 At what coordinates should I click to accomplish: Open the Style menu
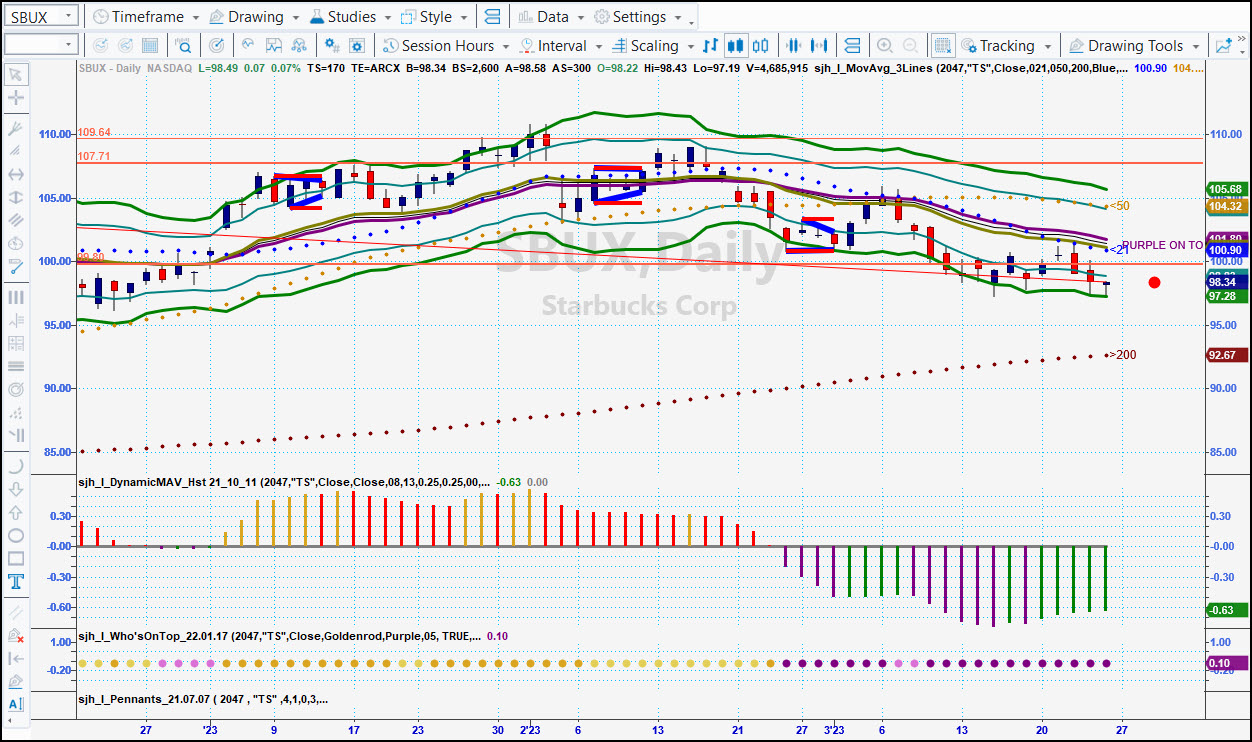pos(433,17)
